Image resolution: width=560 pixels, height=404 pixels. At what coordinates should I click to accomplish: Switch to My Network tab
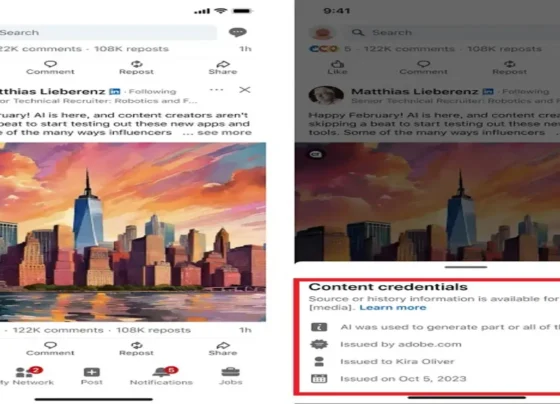point(27,376)
